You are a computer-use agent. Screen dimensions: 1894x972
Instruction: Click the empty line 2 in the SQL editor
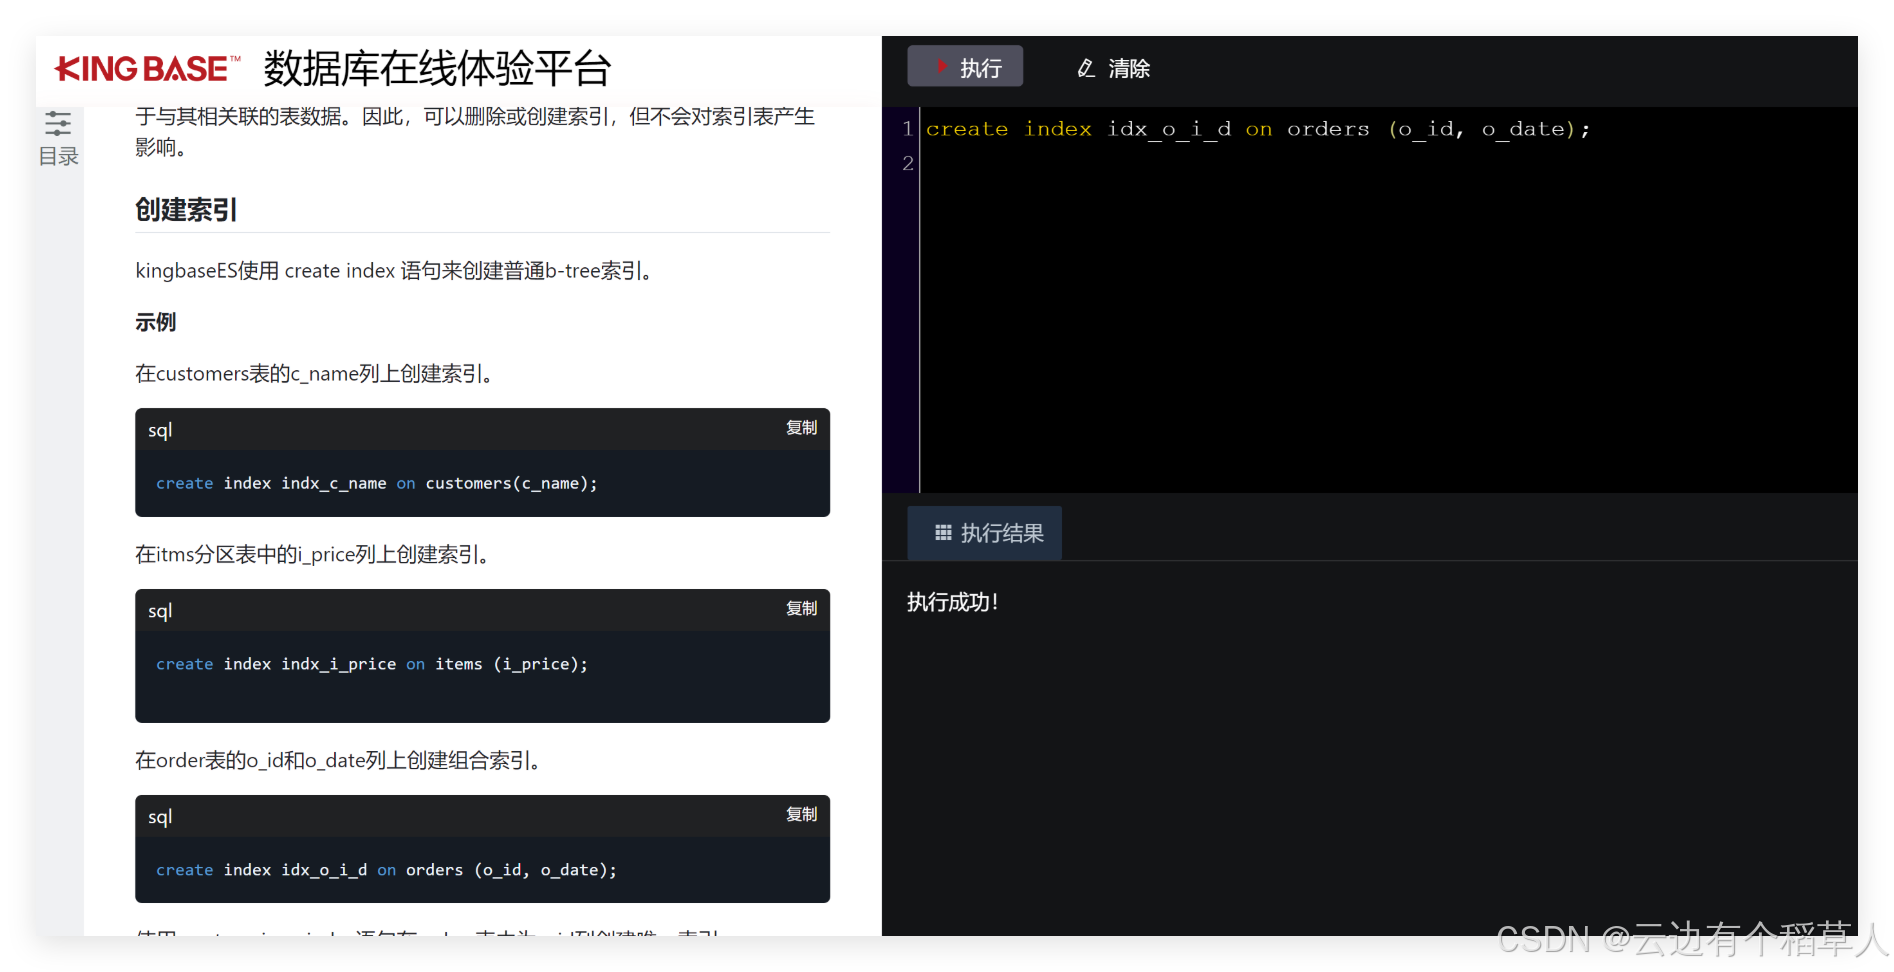coord(1388,163)
